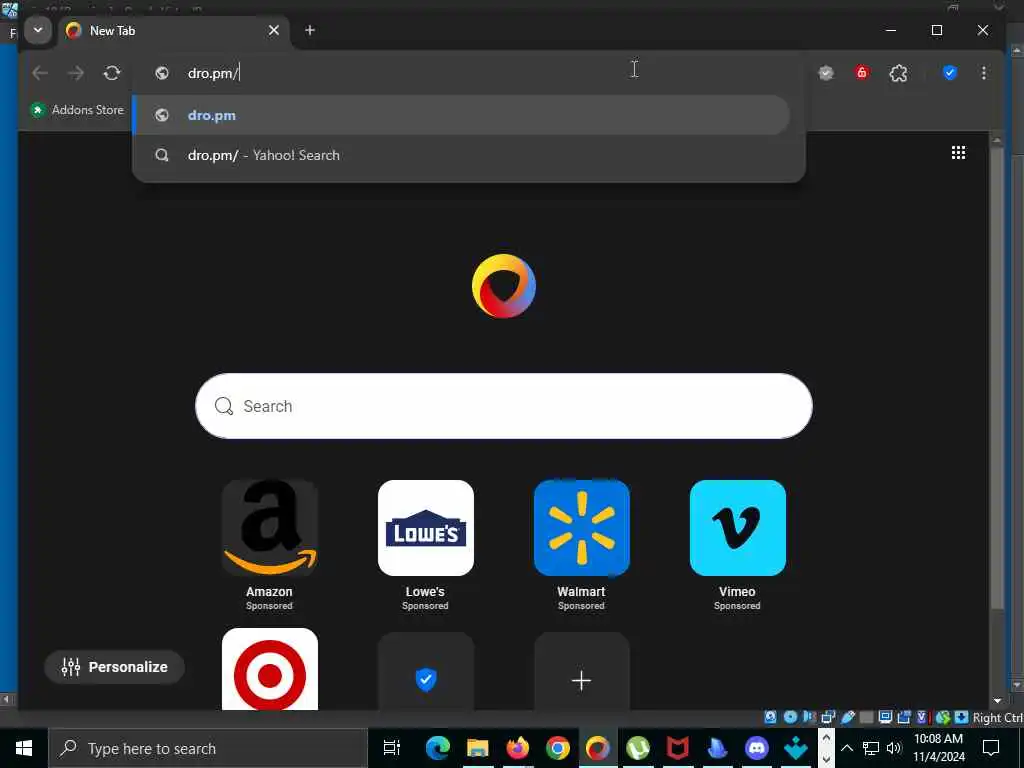Click the VirtualBox Right Ctrl host key indicator
This screenshot has width=1024, height=768.
click(998, 718)
